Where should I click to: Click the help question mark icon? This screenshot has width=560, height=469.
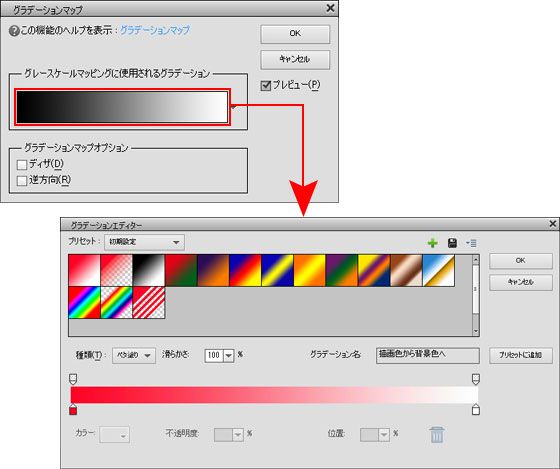pyautogui.click(x=14, y=31)
